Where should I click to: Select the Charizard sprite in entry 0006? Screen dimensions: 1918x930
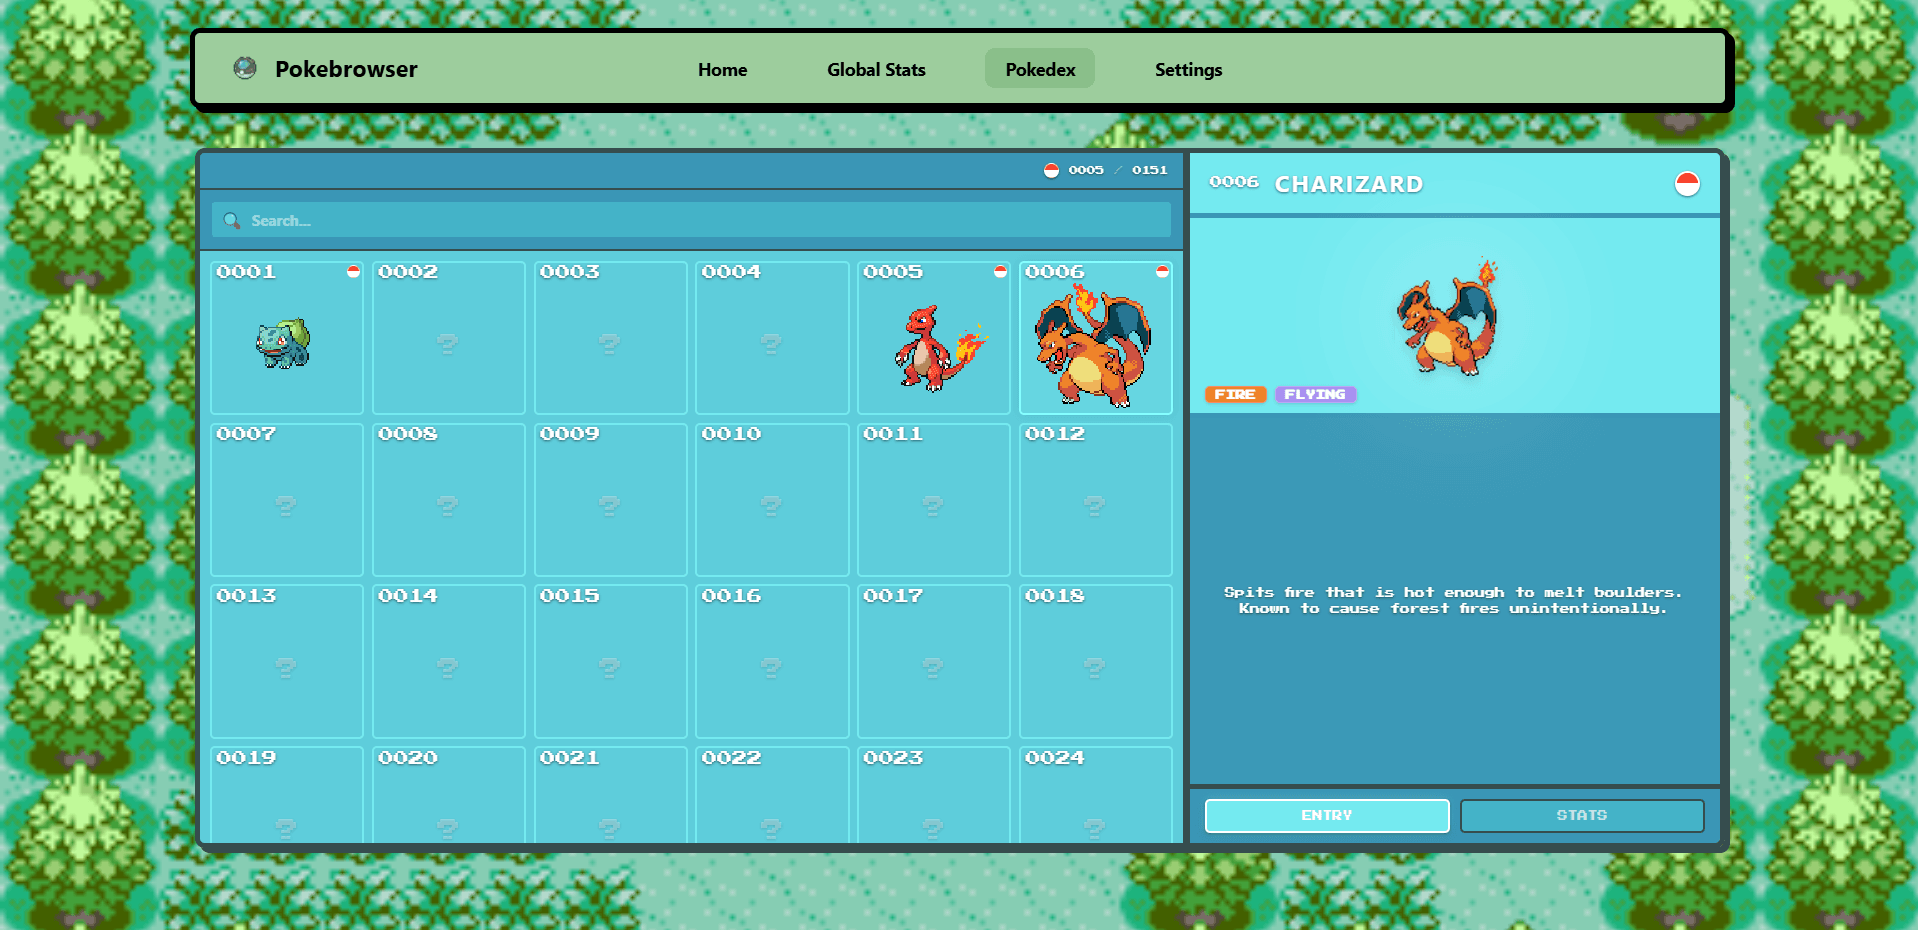[x=1095, y=346]
